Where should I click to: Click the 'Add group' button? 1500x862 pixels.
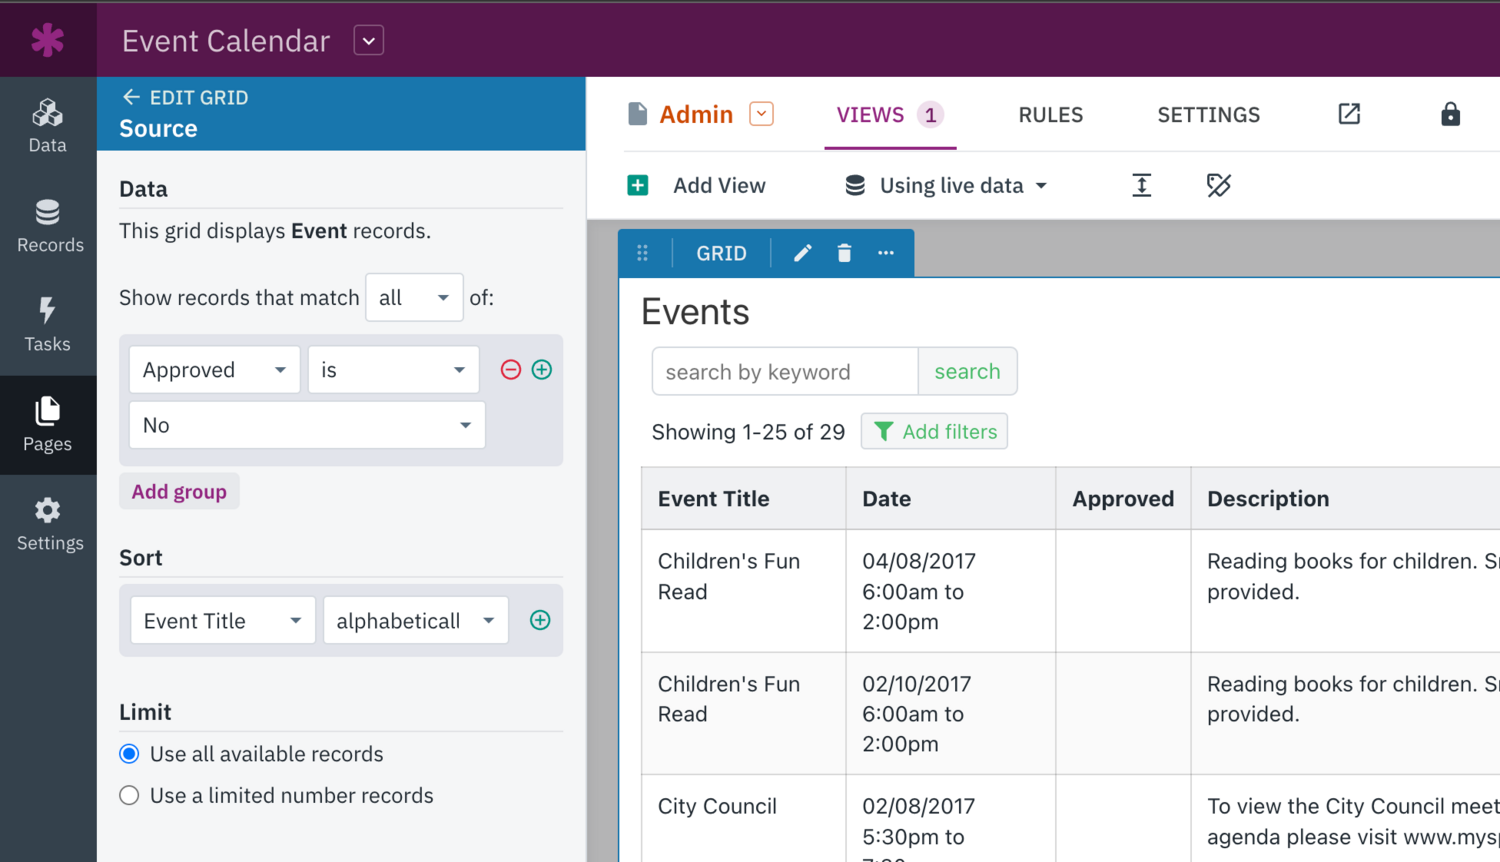pos(179,491)
